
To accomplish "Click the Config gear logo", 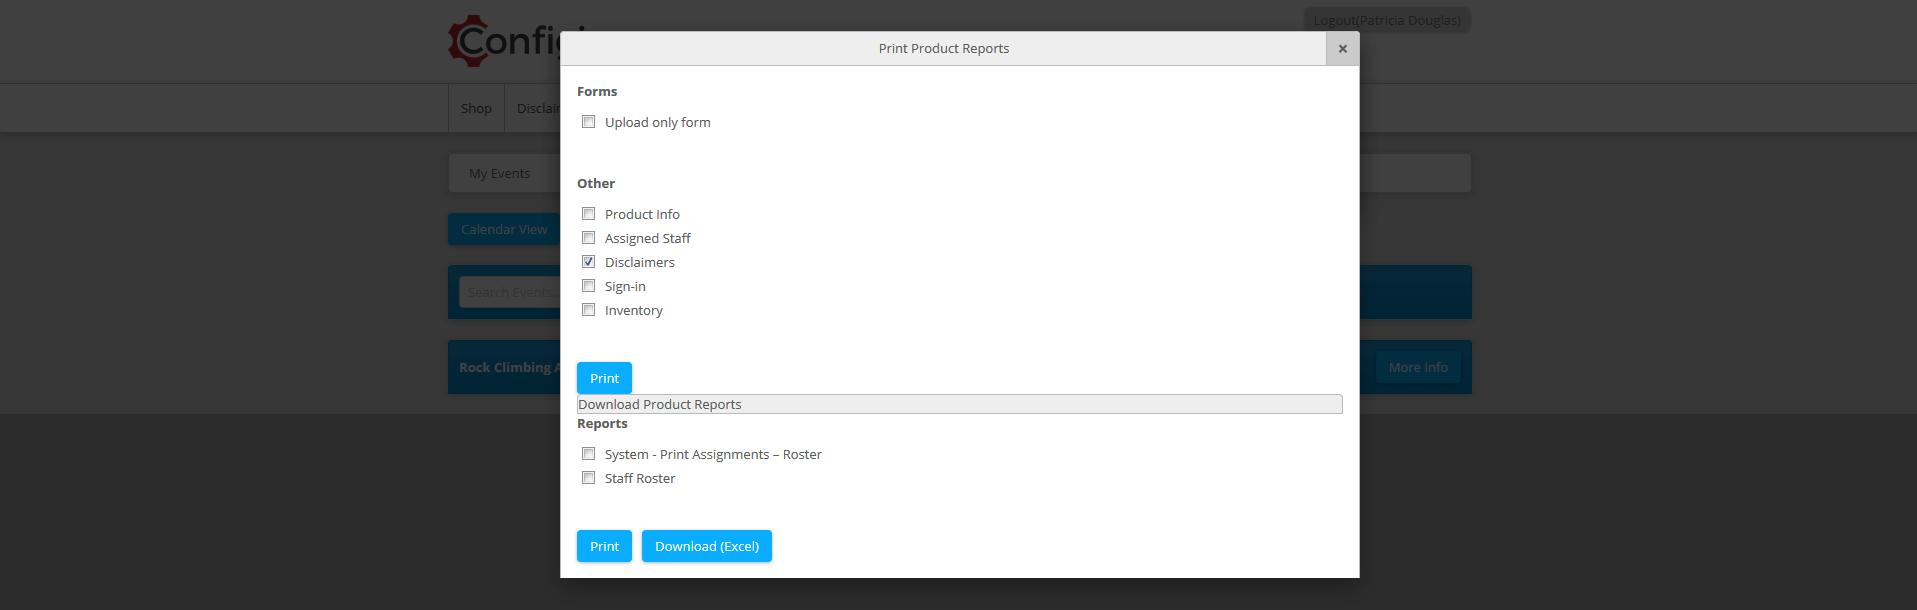I will [504, 41].
